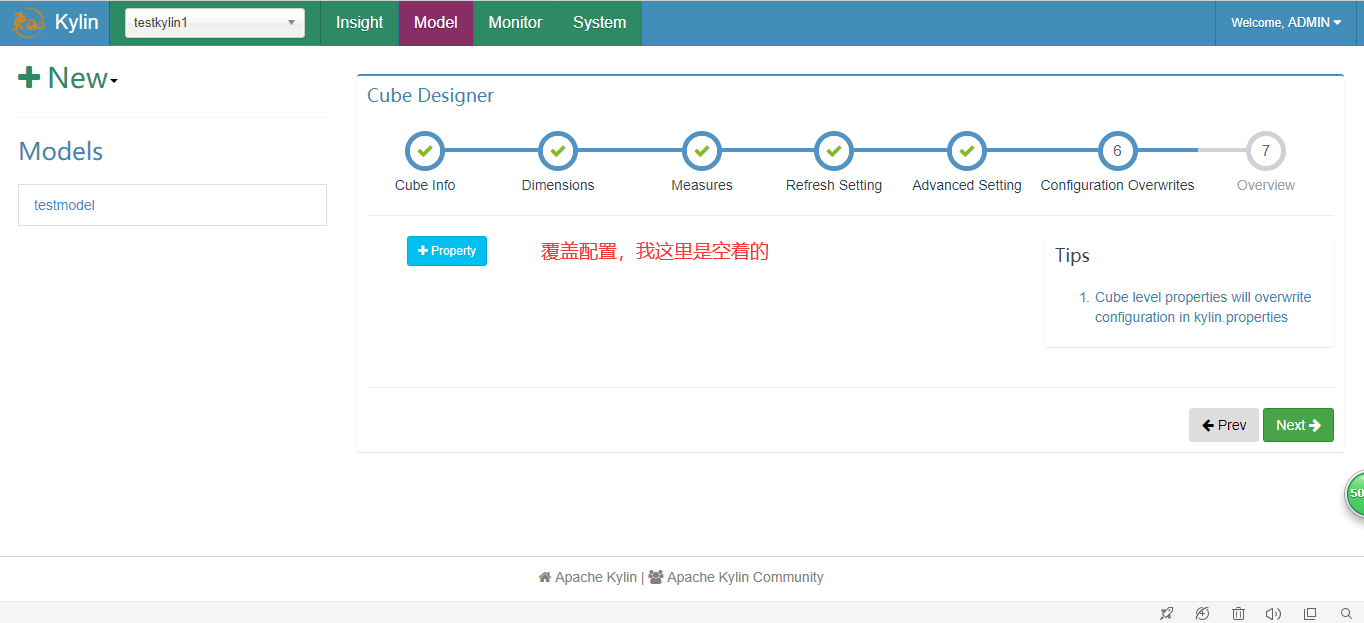The width and height of the screenshot is (1364, 623).
Task: Click the circular plus icon in status bar
Action: pos(1202,613)
